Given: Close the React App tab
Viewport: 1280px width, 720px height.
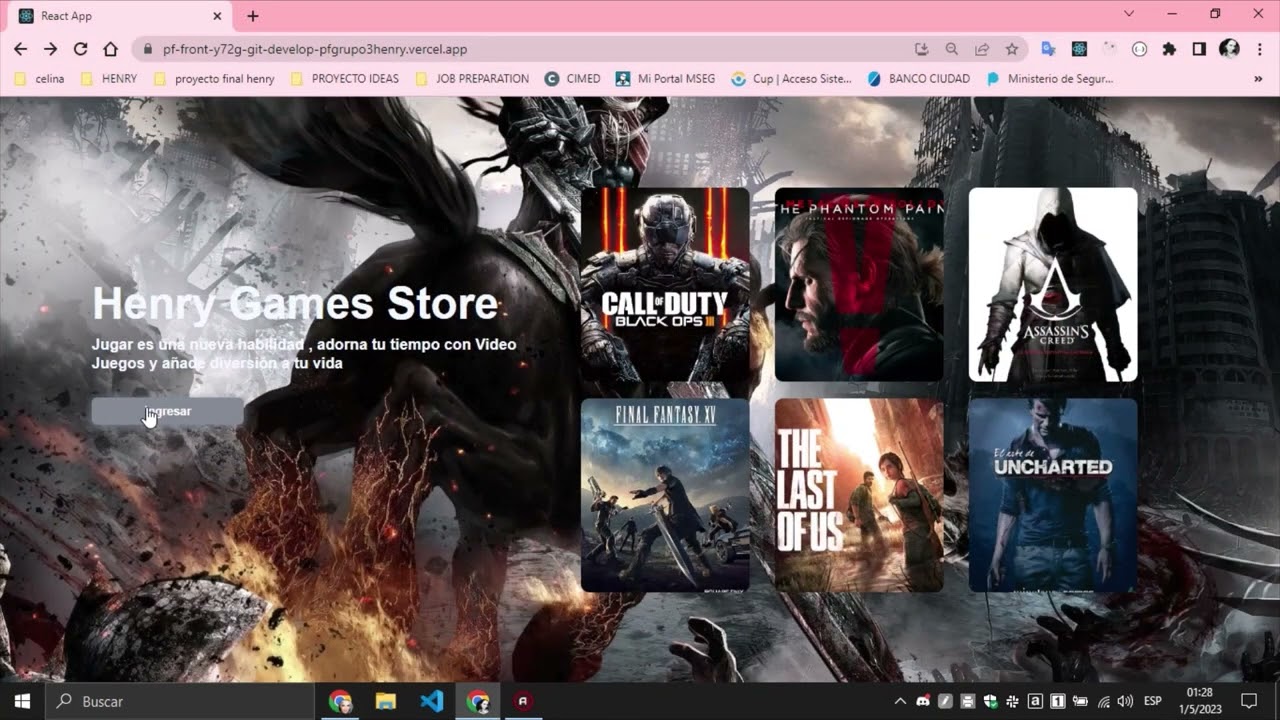Looking at the screenshot, I should click(x=217, y=16).
